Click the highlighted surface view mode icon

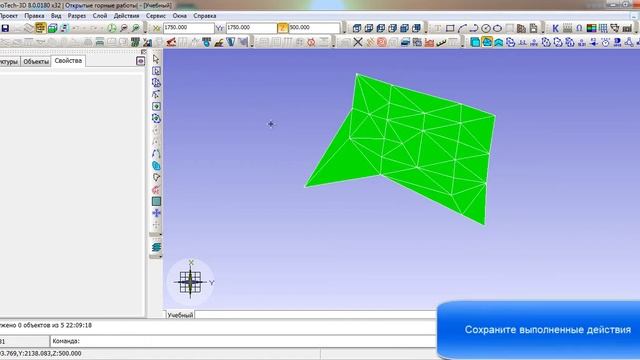[x=487, y=42]
